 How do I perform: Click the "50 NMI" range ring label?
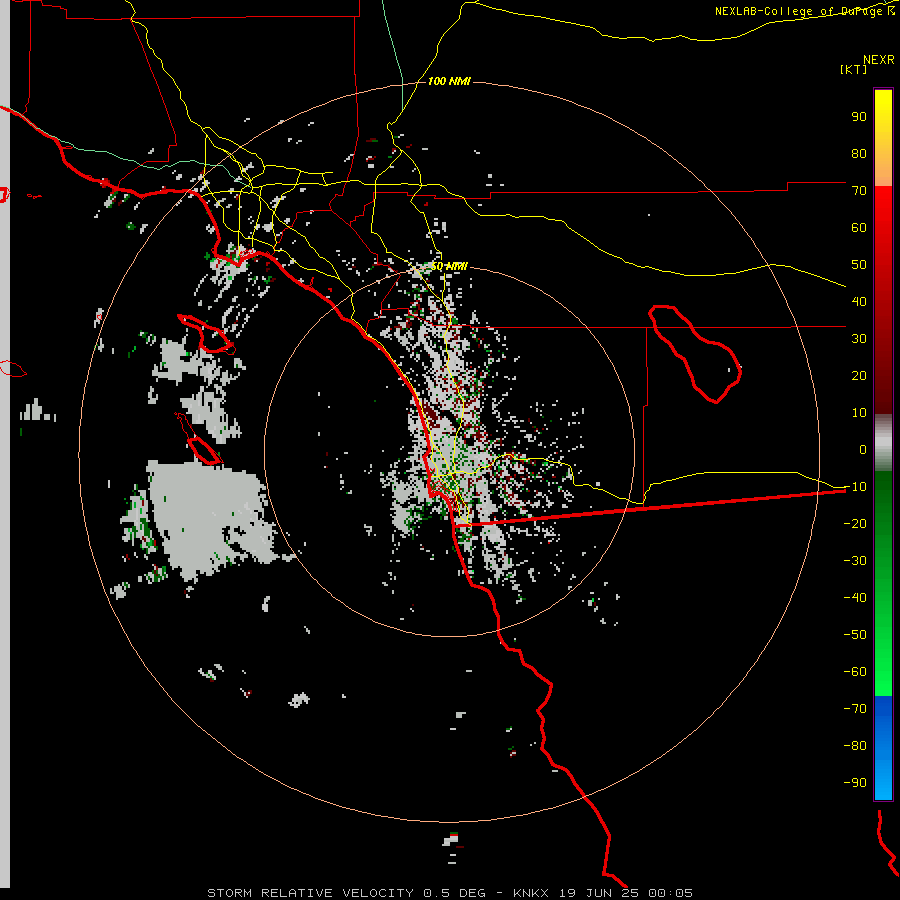pyautogui.click(x=449, y=266)
